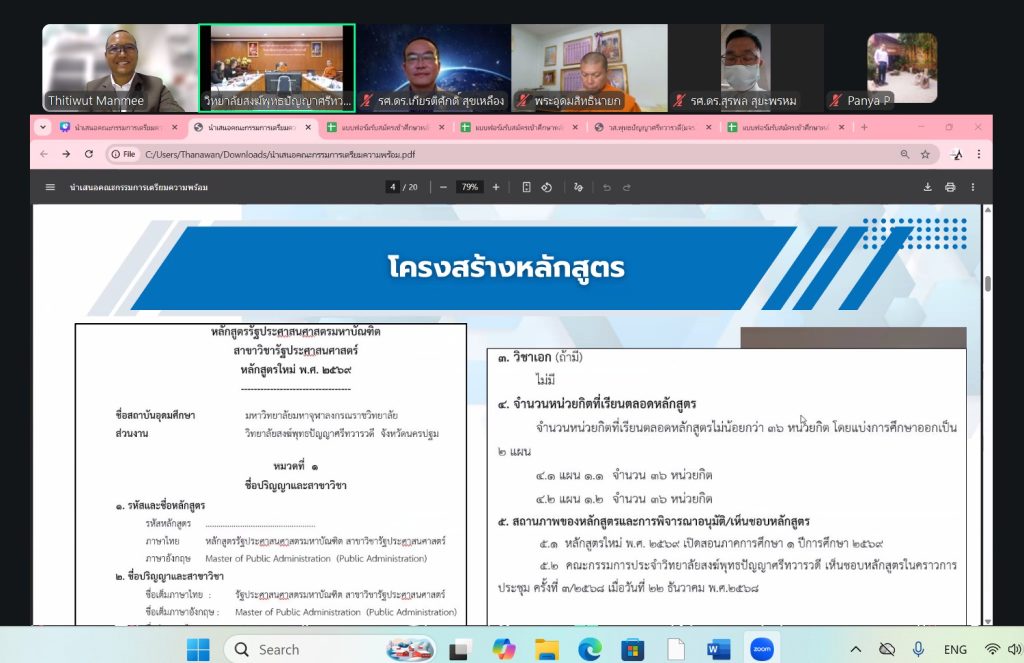1024x663 pixels.
Task: Zoom out the PDF with minus button
Action: click(x=443, y=187)
